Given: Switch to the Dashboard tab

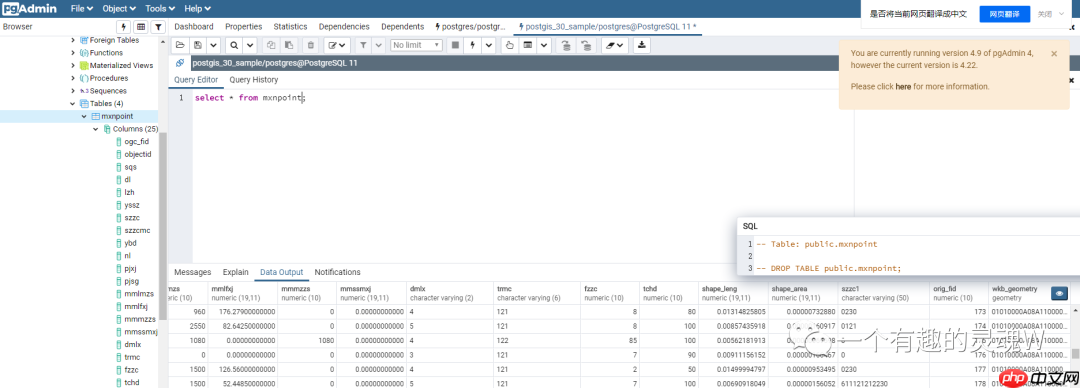Looking at the screenshot, I should 194,27.
